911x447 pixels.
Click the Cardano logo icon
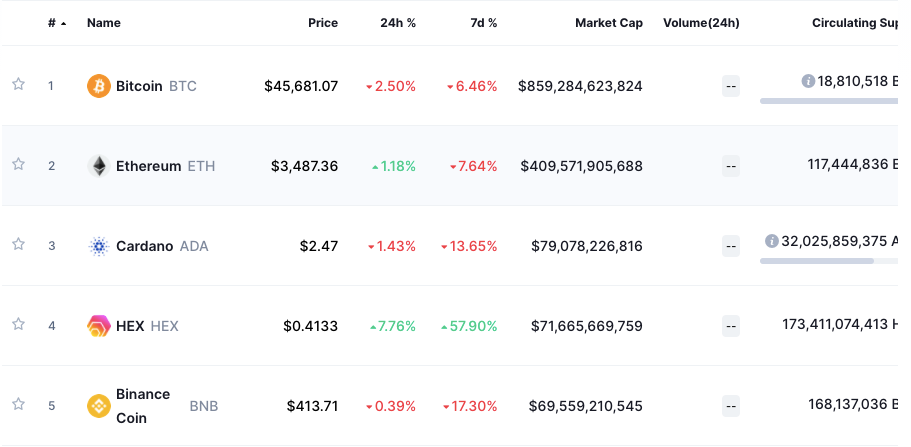98,246
